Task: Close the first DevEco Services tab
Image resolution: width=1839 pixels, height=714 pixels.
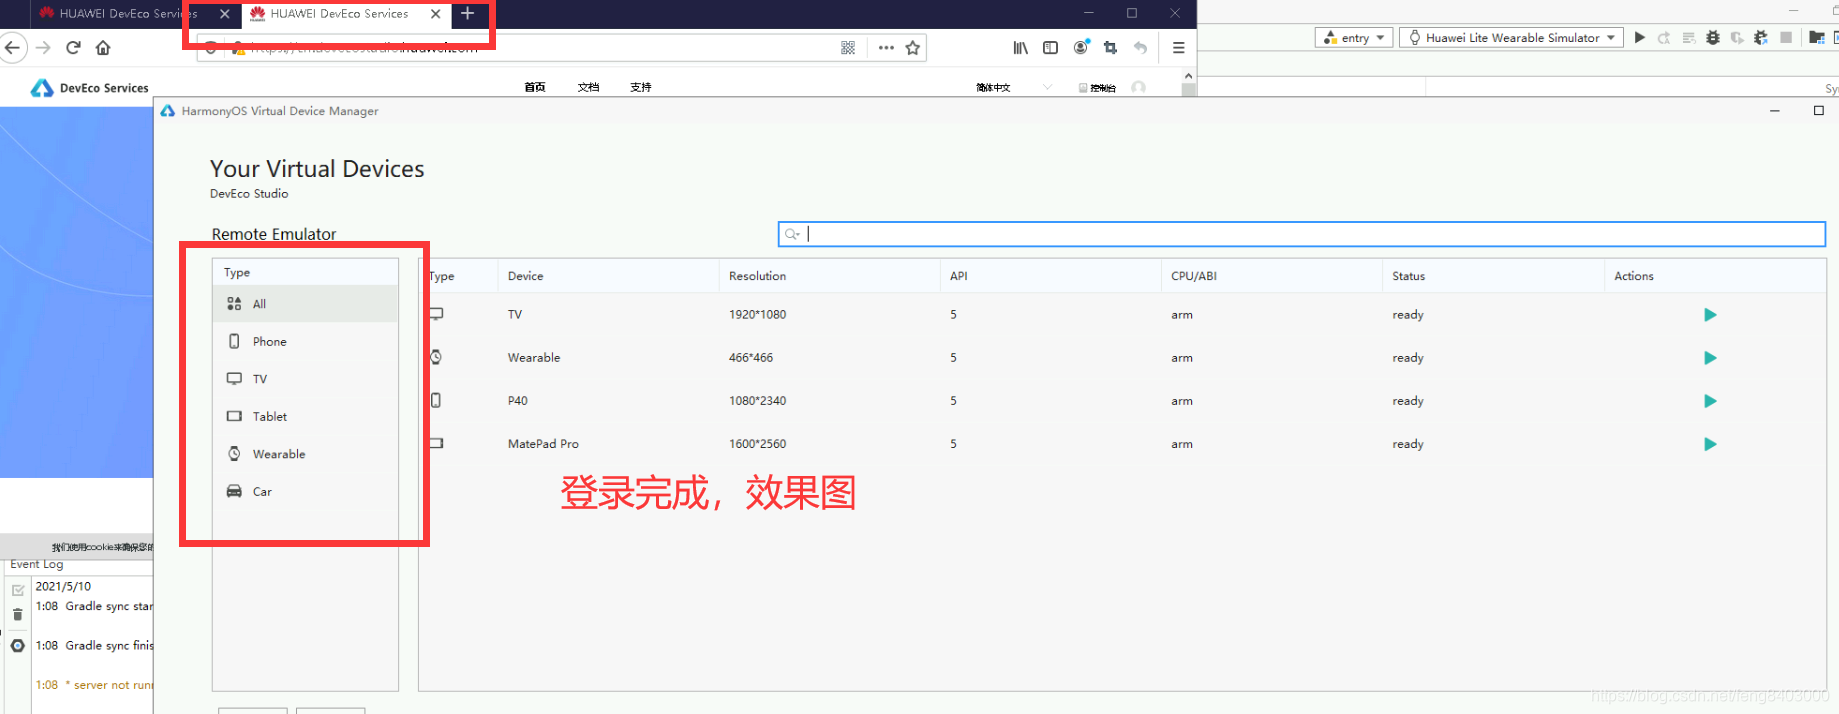Action: click(x=225, y=14)
